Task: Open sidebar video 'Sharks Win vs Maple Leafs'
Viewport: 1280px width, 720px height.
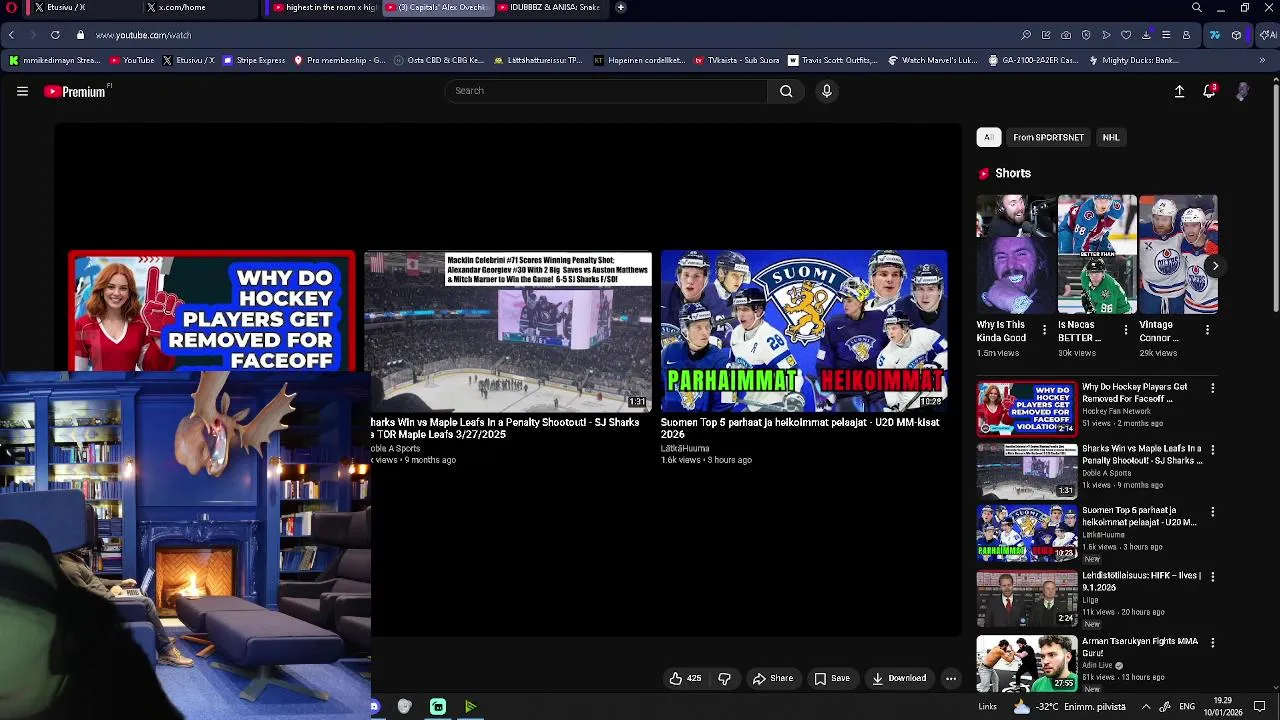Action: [1027, 470]
